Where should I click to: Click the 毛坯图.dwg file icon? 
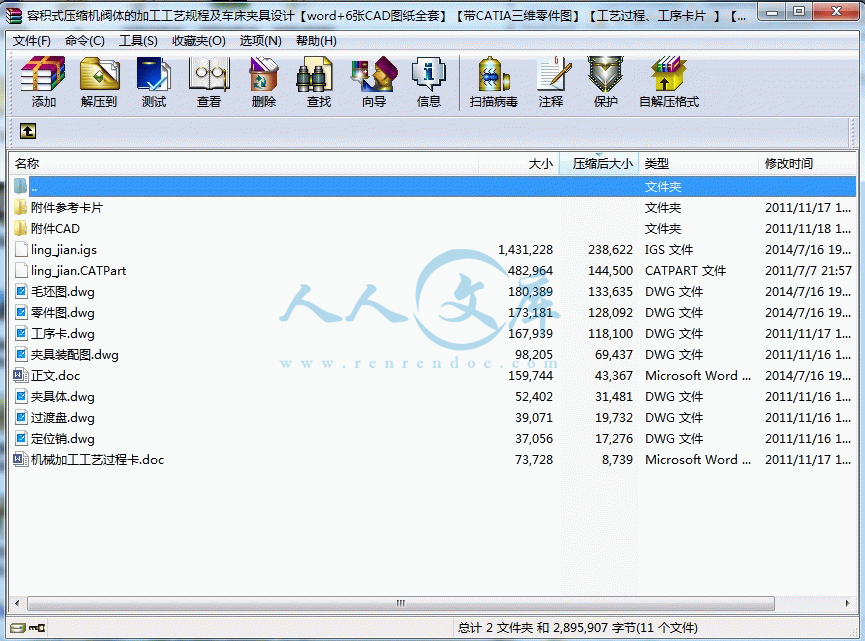click(21, 291)
